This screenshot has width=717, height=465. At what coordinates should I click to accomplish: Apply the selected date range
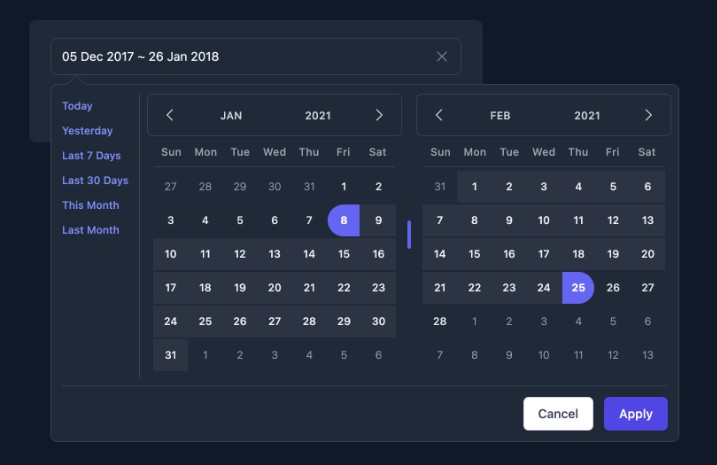[636, 414]
